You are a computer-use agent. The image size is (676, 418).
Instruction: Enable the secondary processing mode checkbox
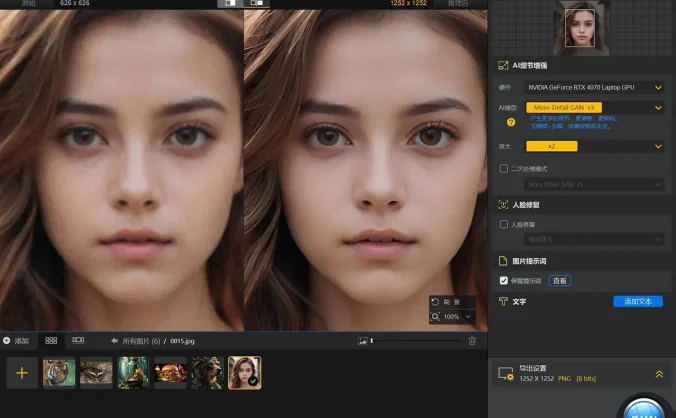click(504, 168)
